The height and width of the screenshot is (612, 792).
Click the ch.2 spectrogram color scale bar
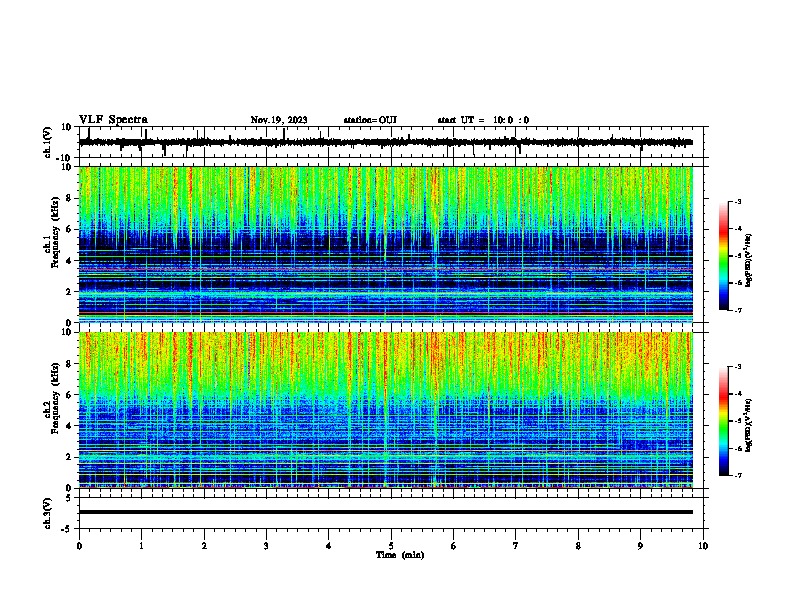click(x=723, y=421)
